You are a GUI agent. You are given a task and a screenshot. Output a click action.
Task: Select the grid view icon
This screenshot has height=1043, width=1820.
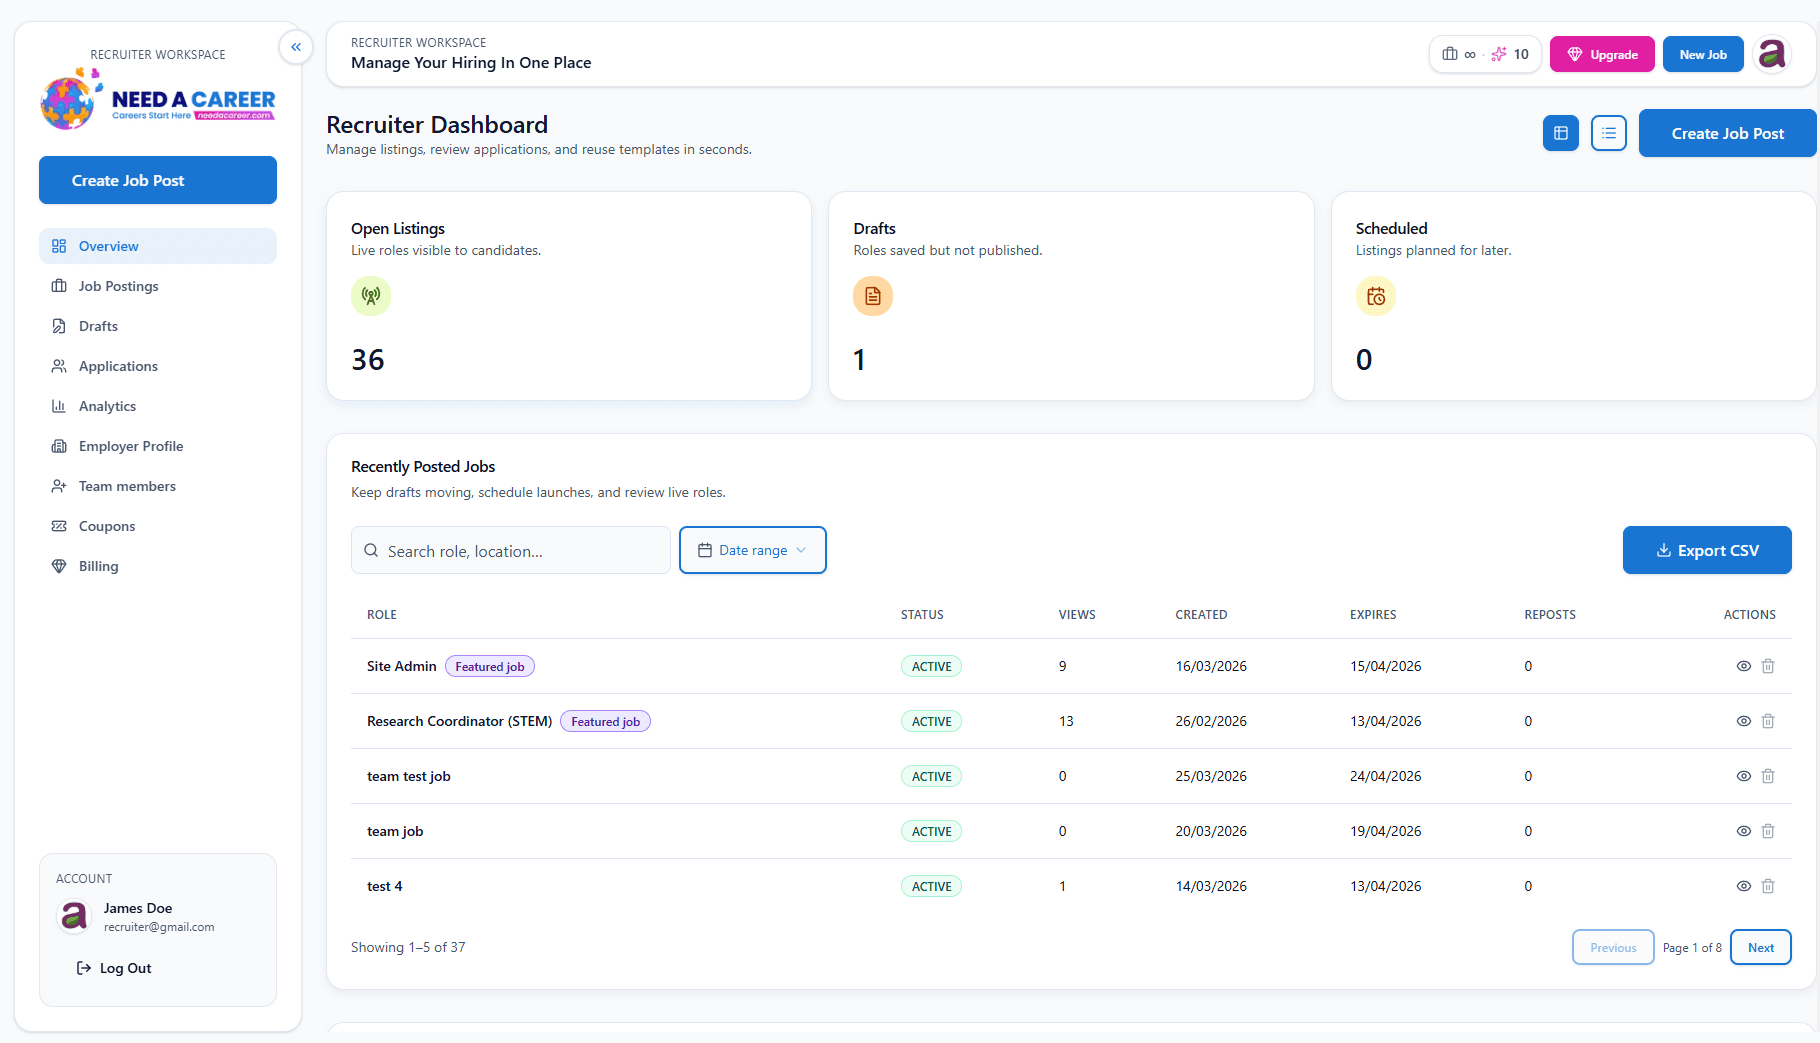point(1560,133)
